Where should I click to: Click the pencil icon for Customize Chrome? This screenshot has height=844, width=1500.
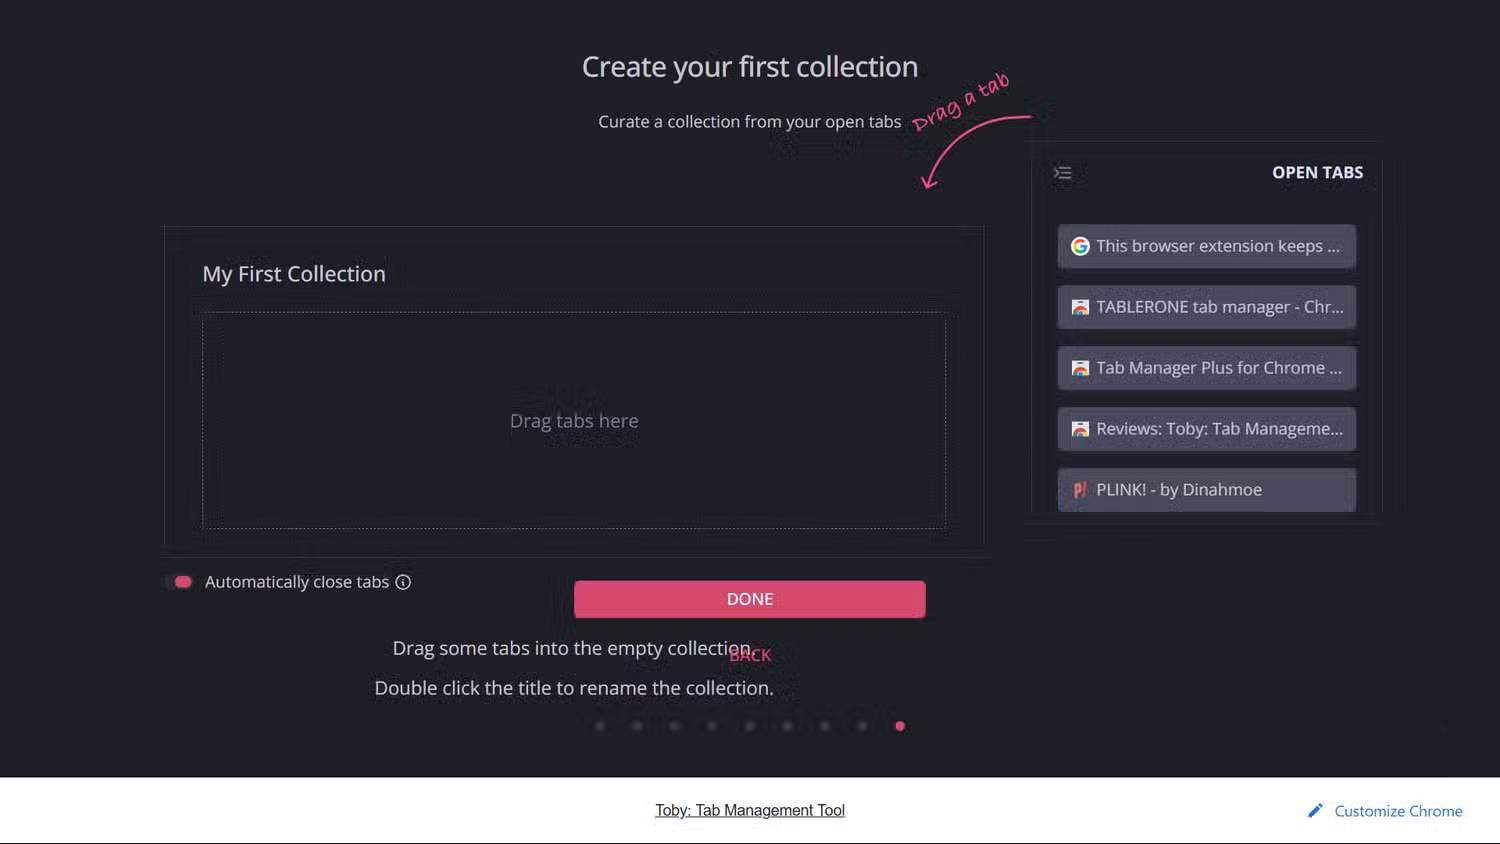coord(1315,811)
